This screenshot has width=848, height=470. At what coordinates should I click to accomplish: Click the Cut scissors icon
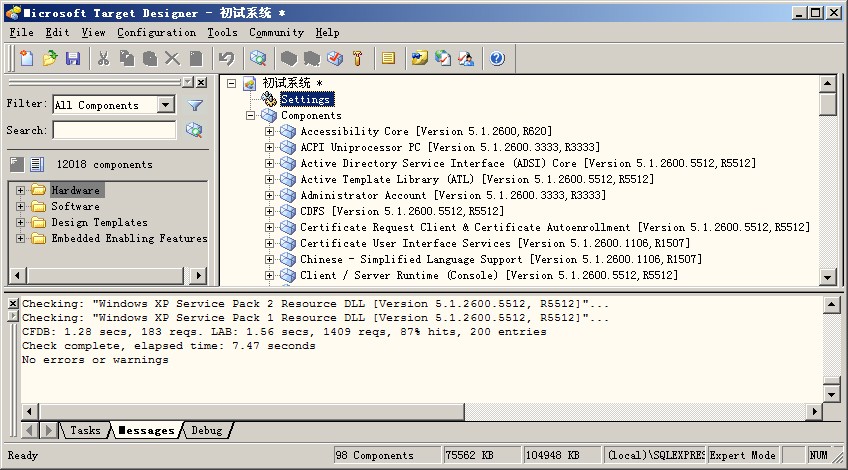tap(103, 58)
